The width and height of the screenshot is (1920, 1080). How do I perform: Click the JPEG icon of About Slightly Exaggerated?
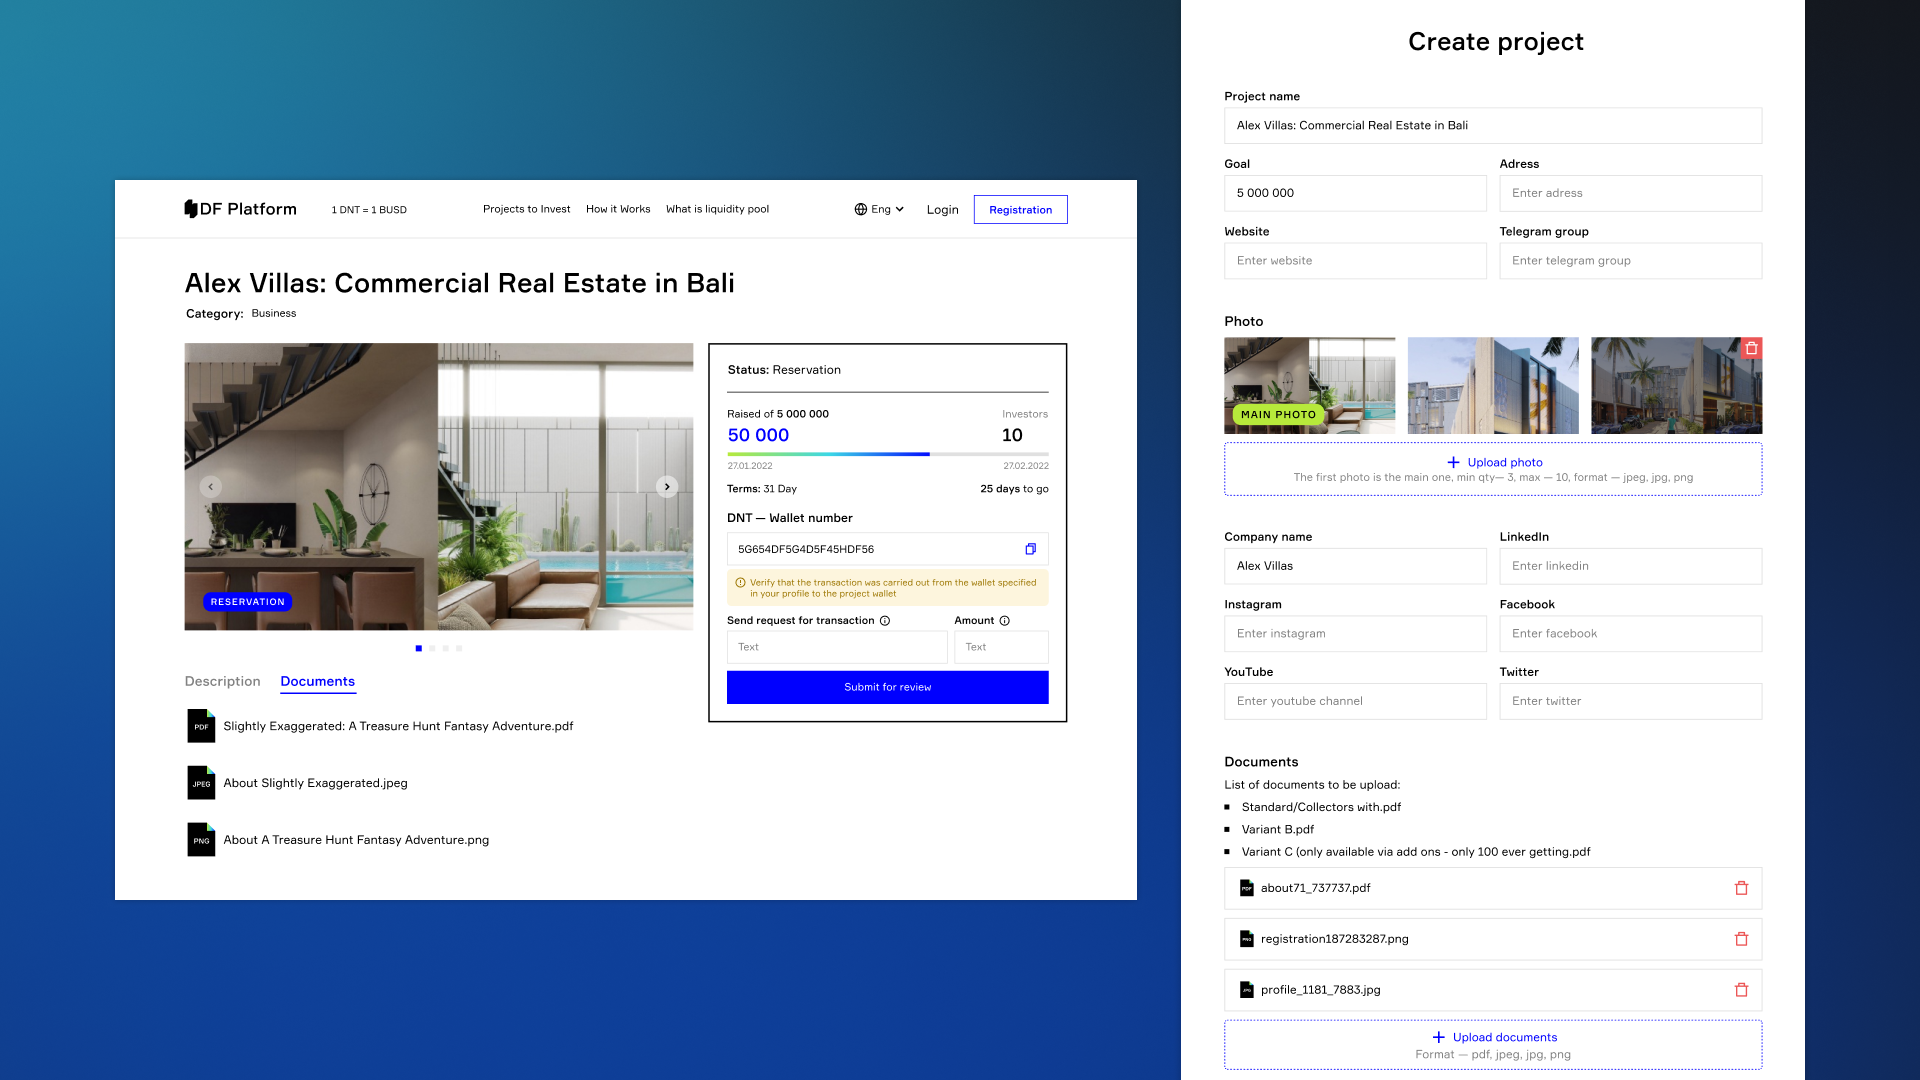coord(201,783)
